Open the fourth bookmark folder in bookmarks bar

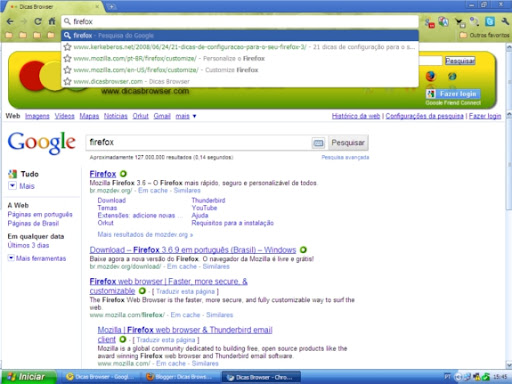pyautogui.click(x=51, y=35)
